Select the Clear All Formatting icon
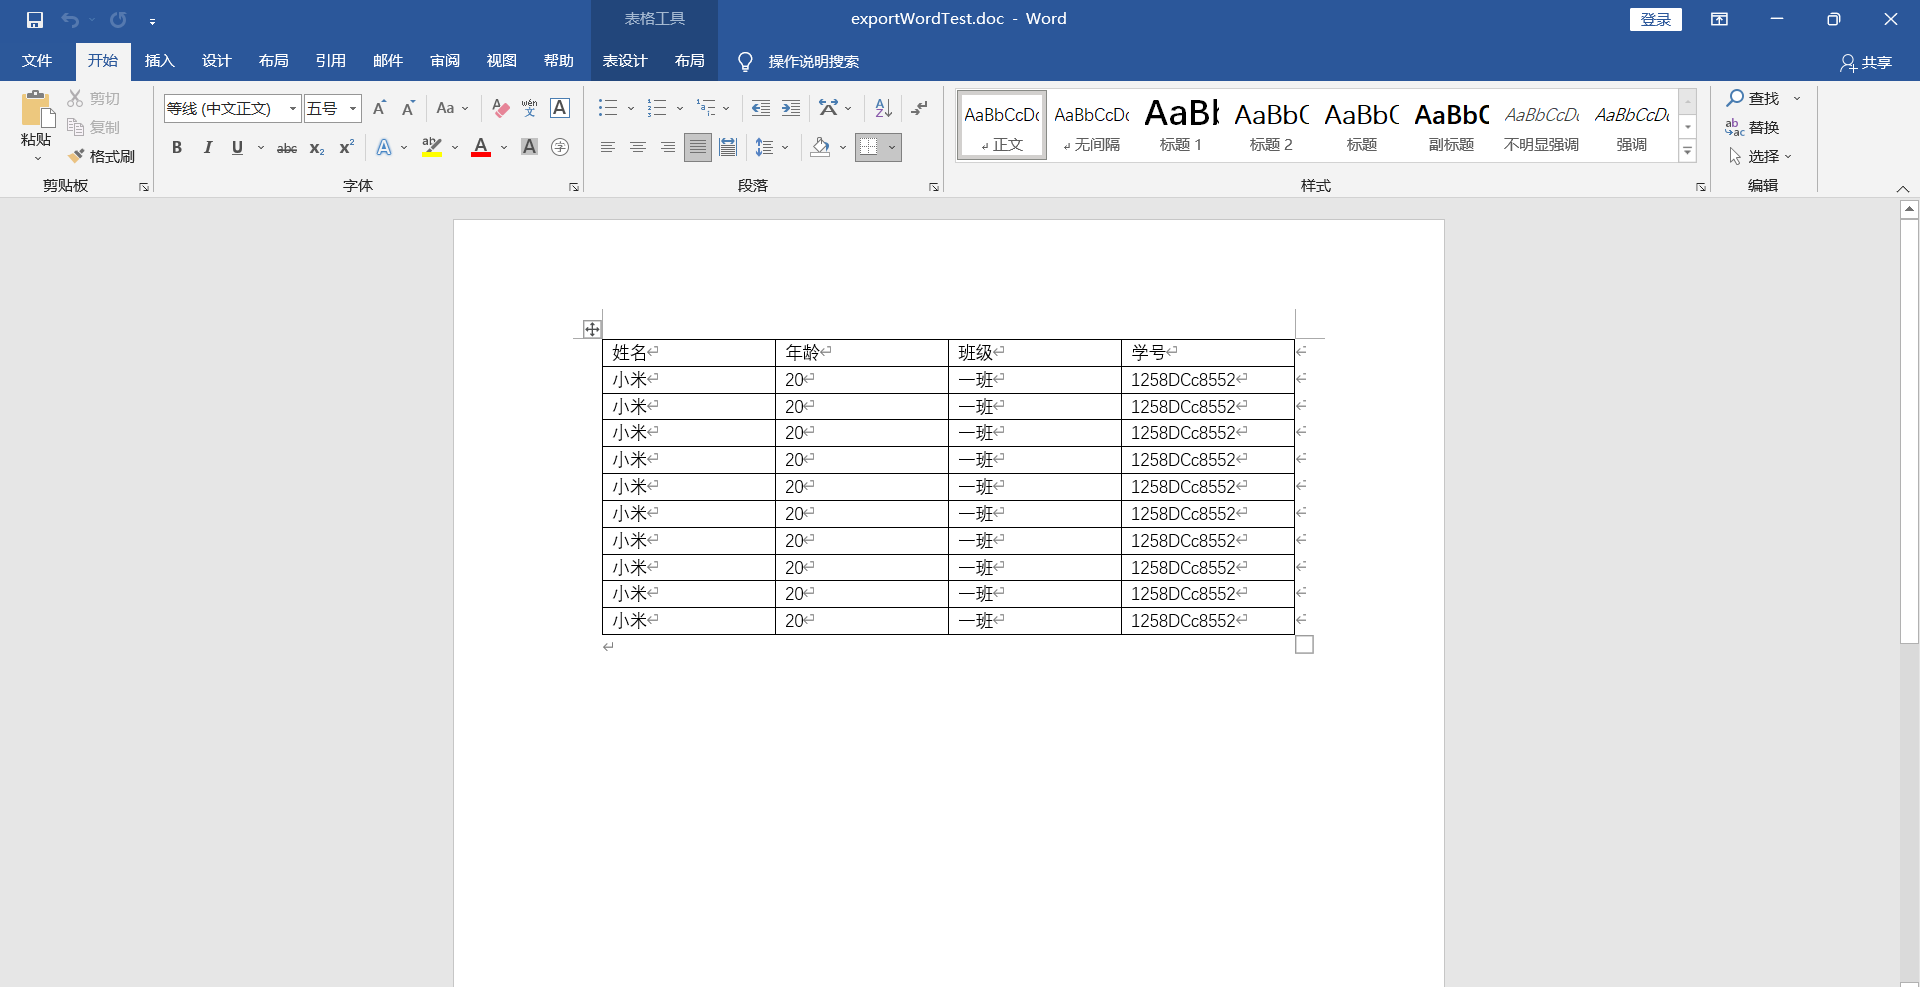The height and width of the screenshot is (987, 1920). [x=498, y=108]
